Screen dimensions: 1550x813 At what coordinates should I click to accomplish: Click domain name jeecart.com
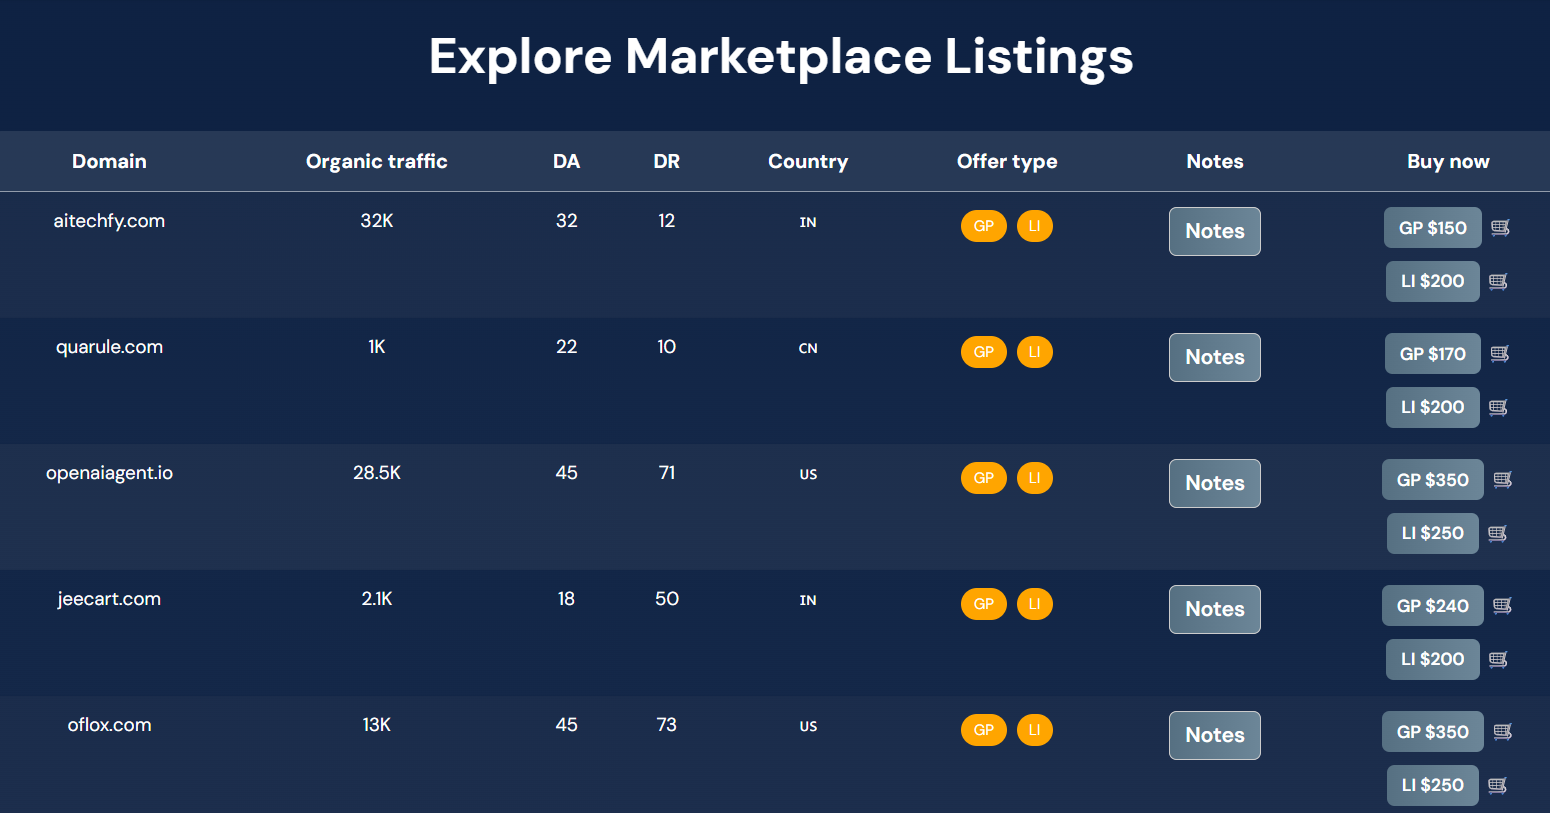(x=109, y=599)
